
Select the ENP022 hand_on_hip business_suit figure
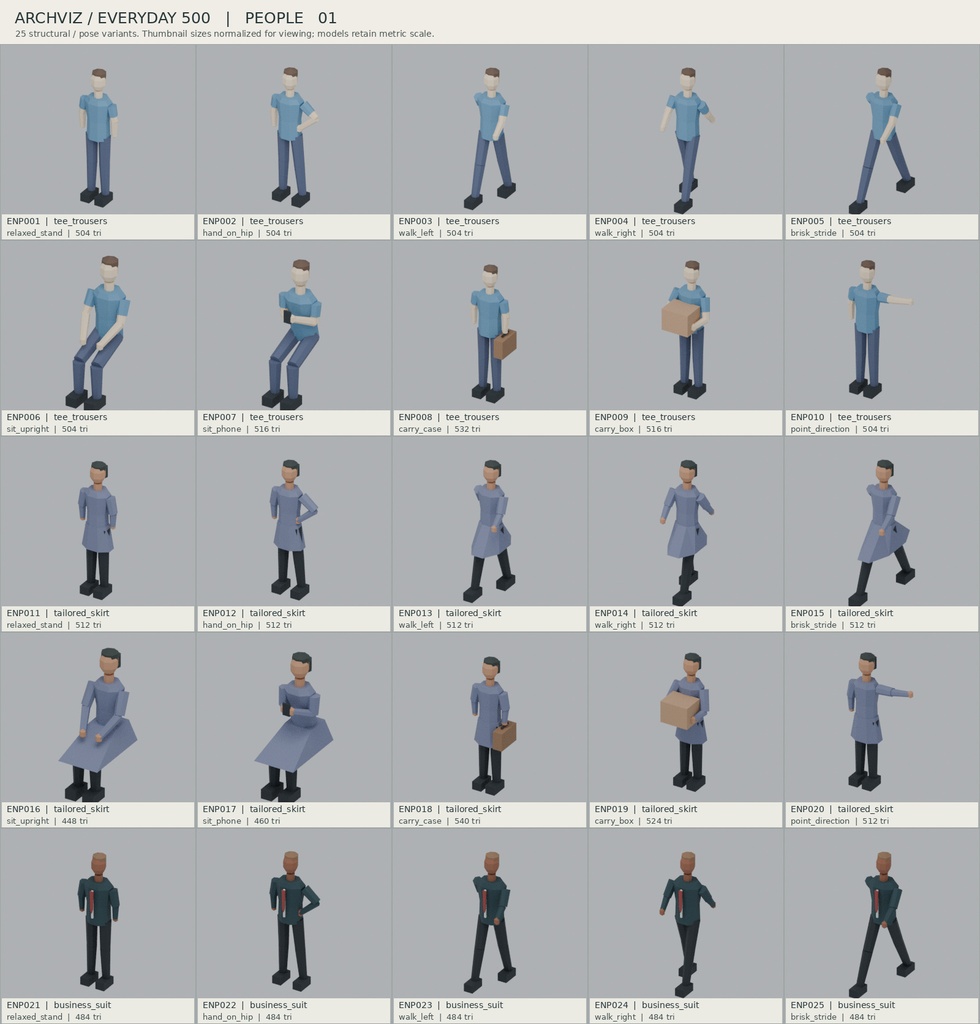294,921
